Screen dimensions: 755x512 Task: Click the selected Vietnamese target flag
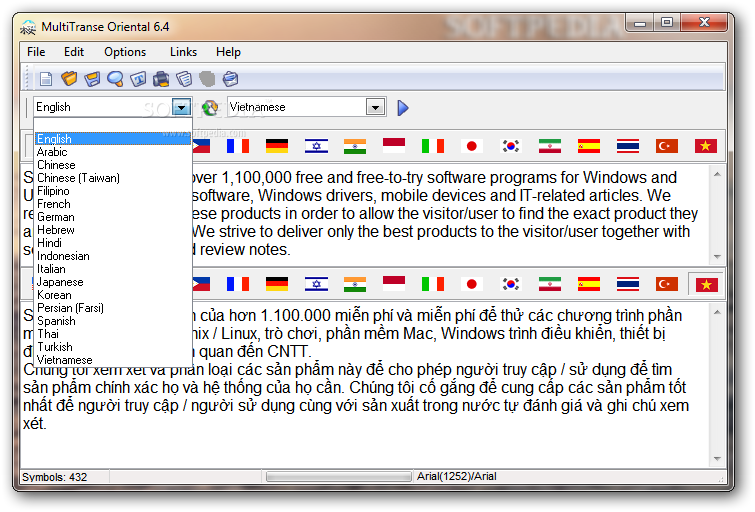706,285
